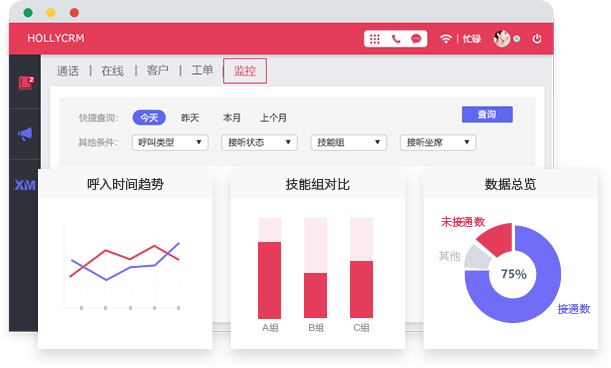The width and height of the screenshot is (611, 368).
Task: Click the red phone call icon
Action: [x=396, y=39]
